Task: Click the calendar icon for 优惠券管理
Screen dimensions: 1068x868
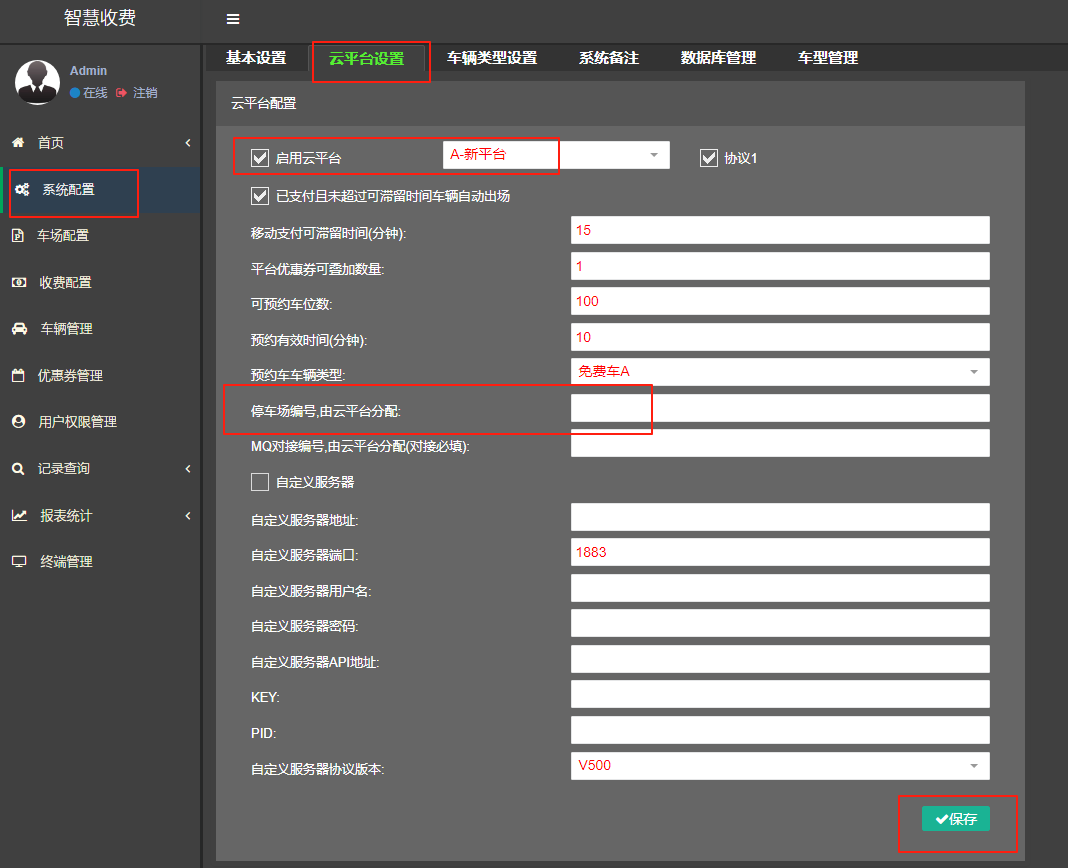Action: coord(18,375)
